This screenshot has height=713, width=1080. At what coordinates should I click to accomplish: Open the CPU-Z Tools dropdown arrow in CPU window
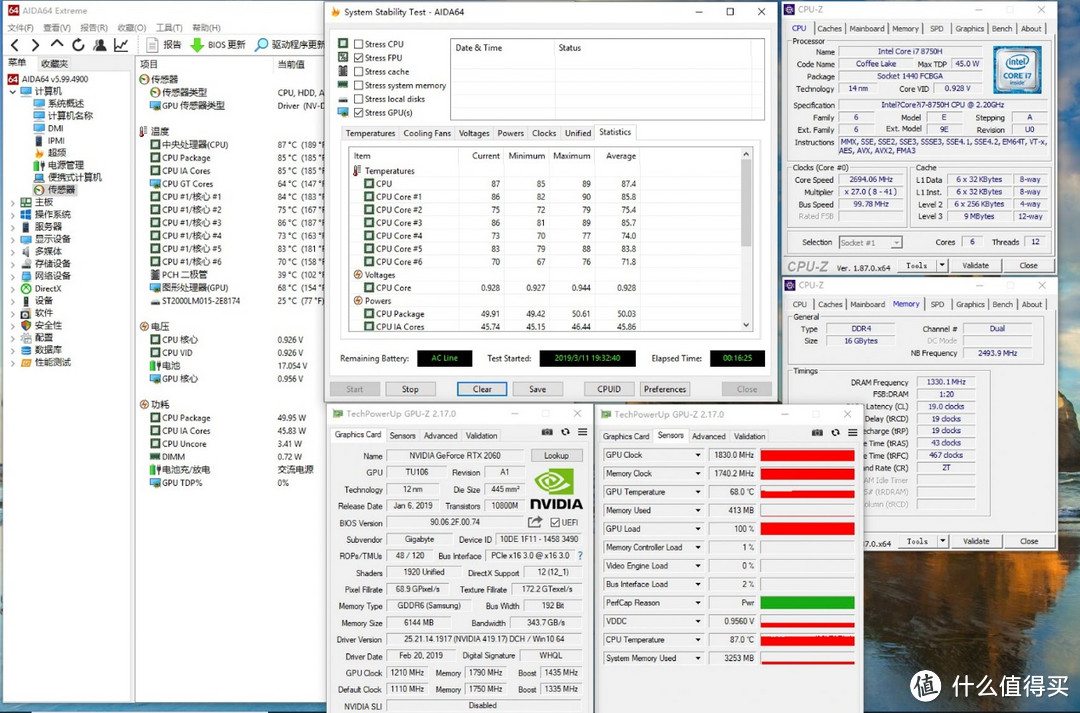[942, 265]
